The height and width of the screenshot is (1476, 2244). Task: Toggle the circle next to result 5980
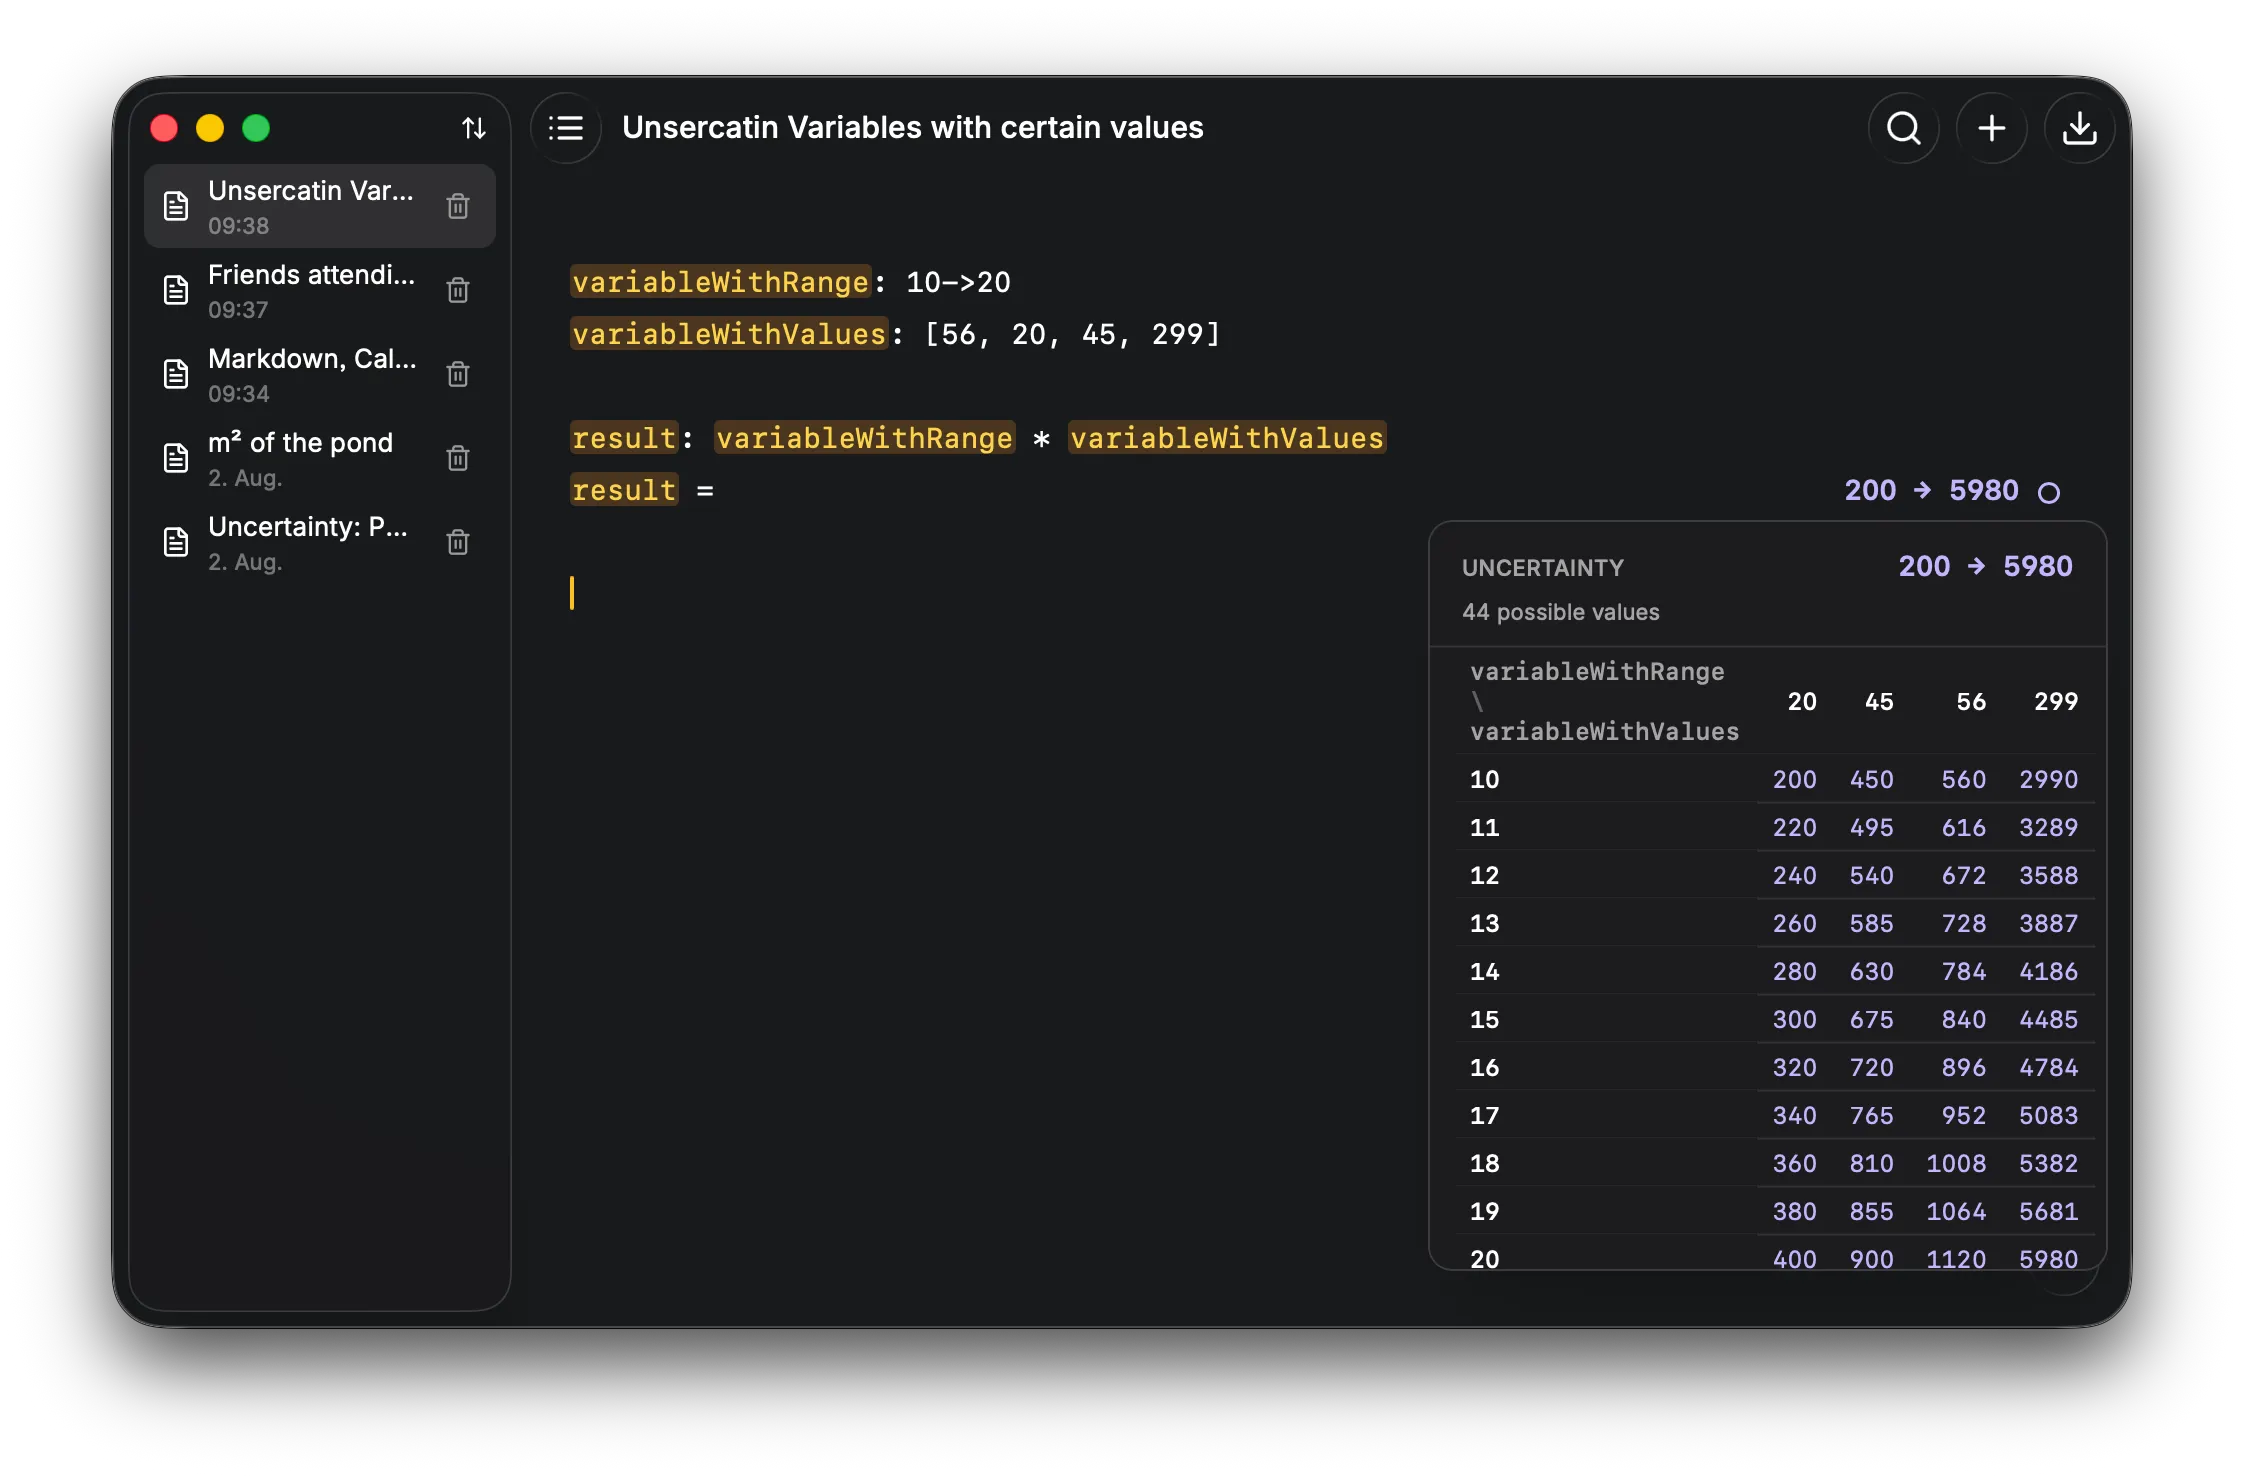(2049, 492)
